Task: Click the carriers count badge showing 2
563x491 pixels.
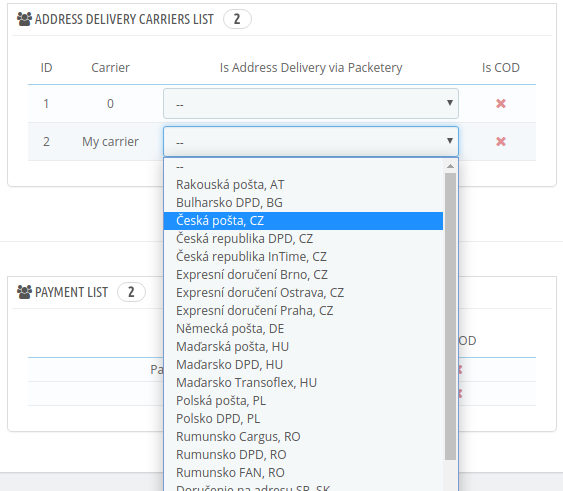Action: 237,19
